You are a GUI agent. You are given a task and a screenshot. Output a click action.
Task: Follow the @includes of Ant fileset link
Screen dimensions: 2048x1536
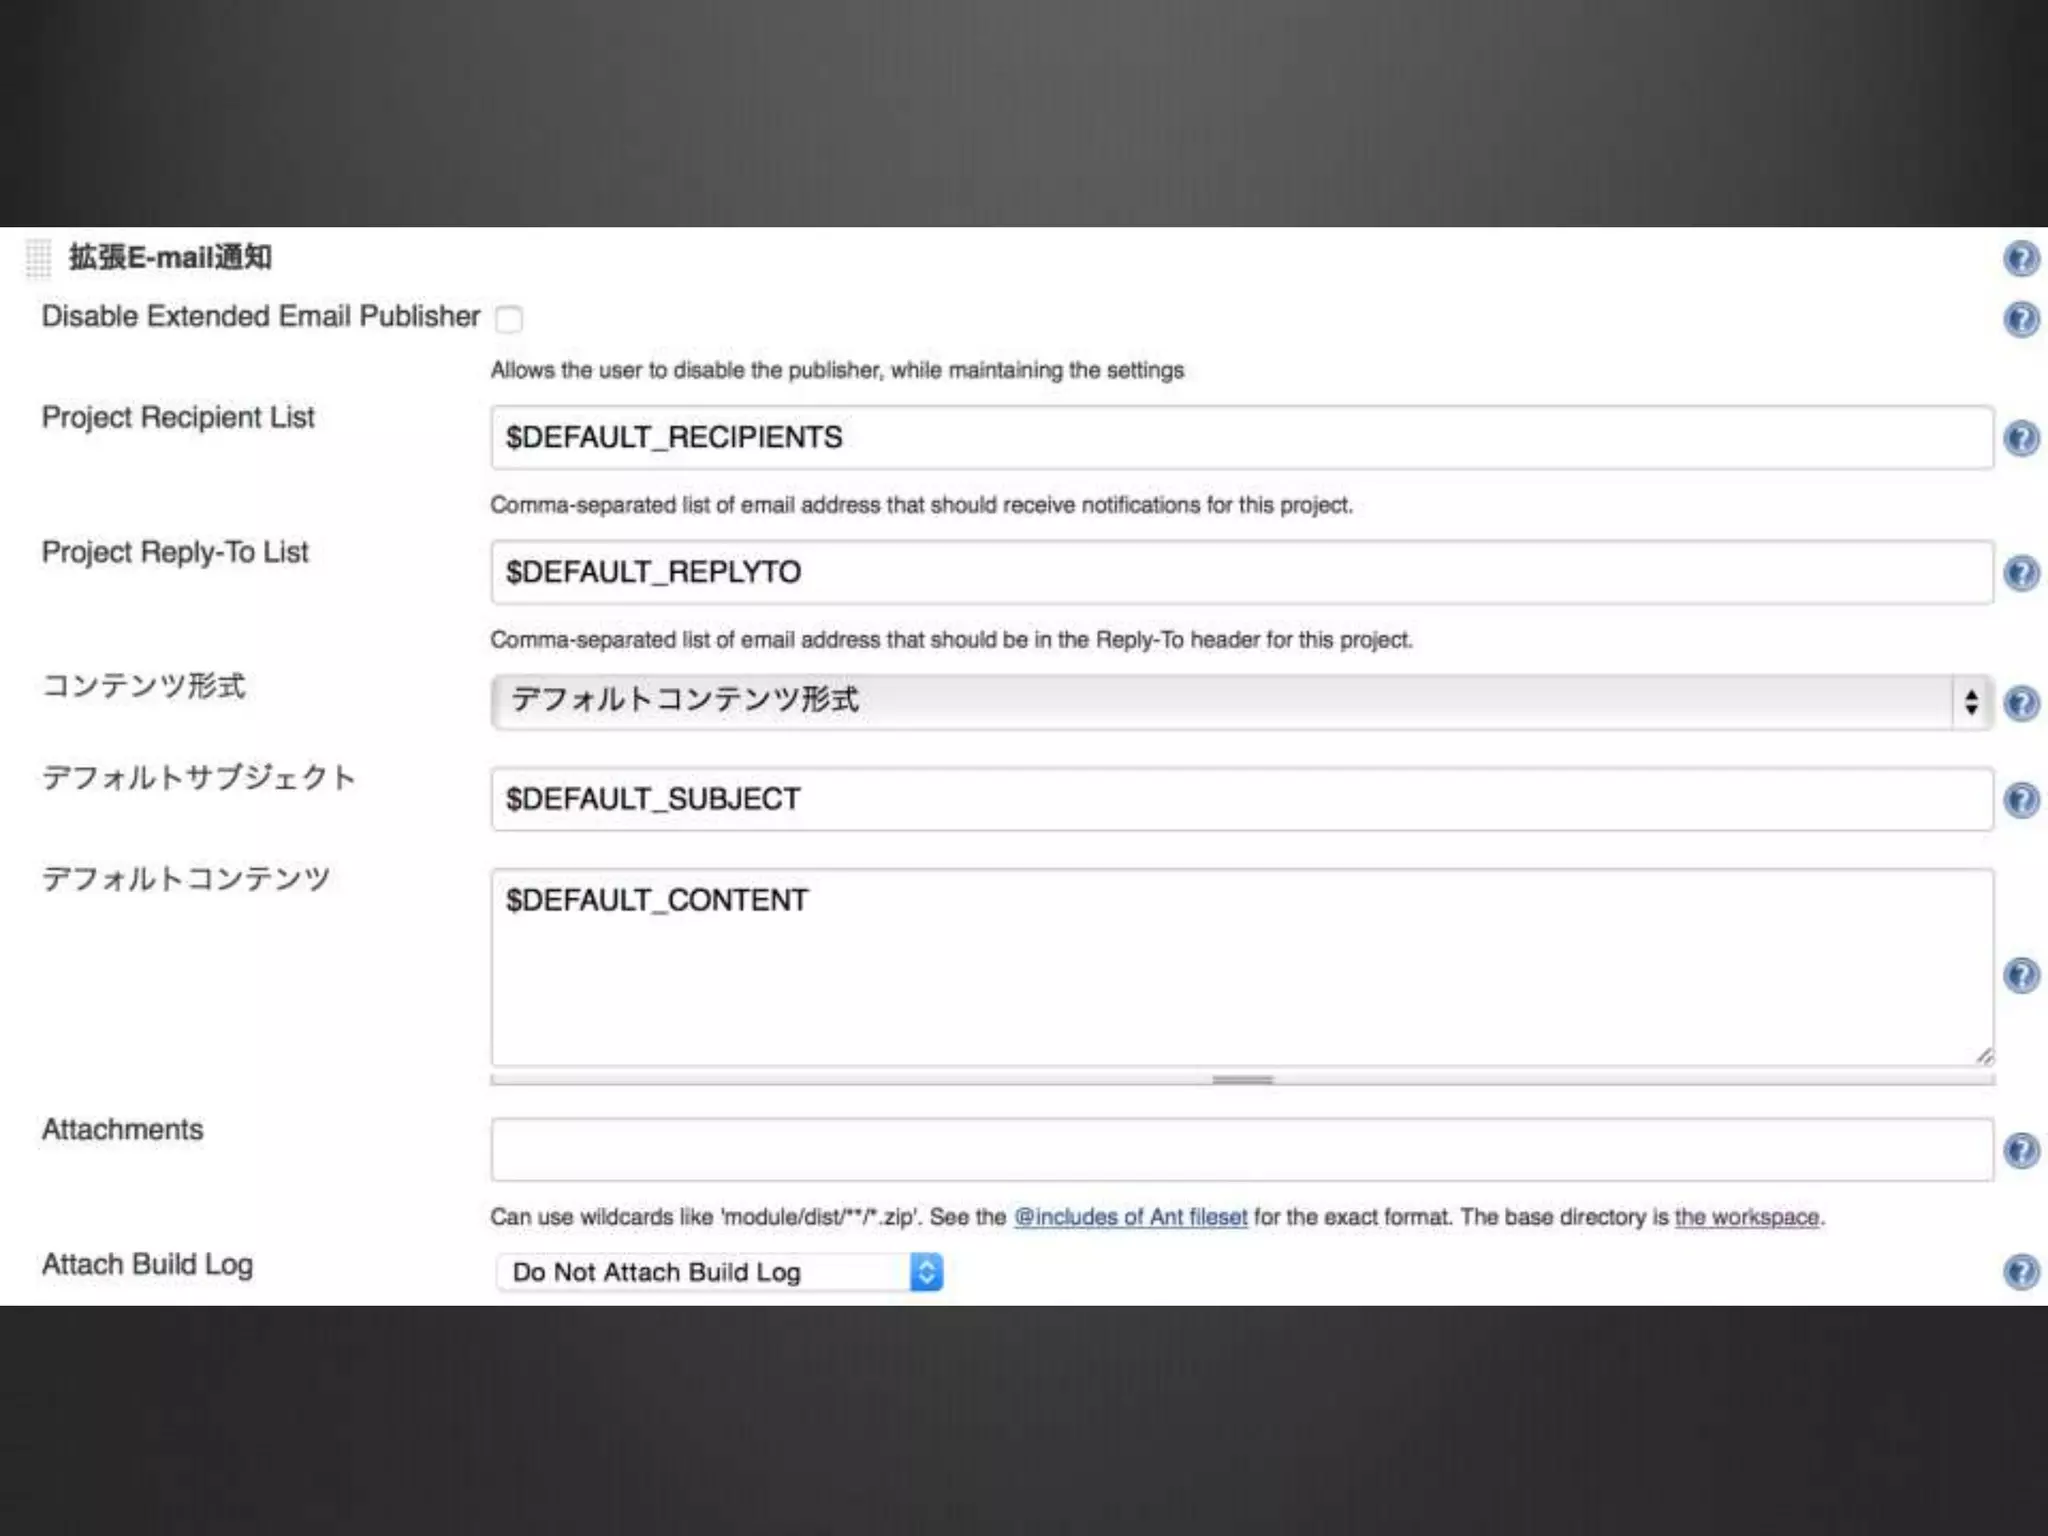[1130, 1217]
